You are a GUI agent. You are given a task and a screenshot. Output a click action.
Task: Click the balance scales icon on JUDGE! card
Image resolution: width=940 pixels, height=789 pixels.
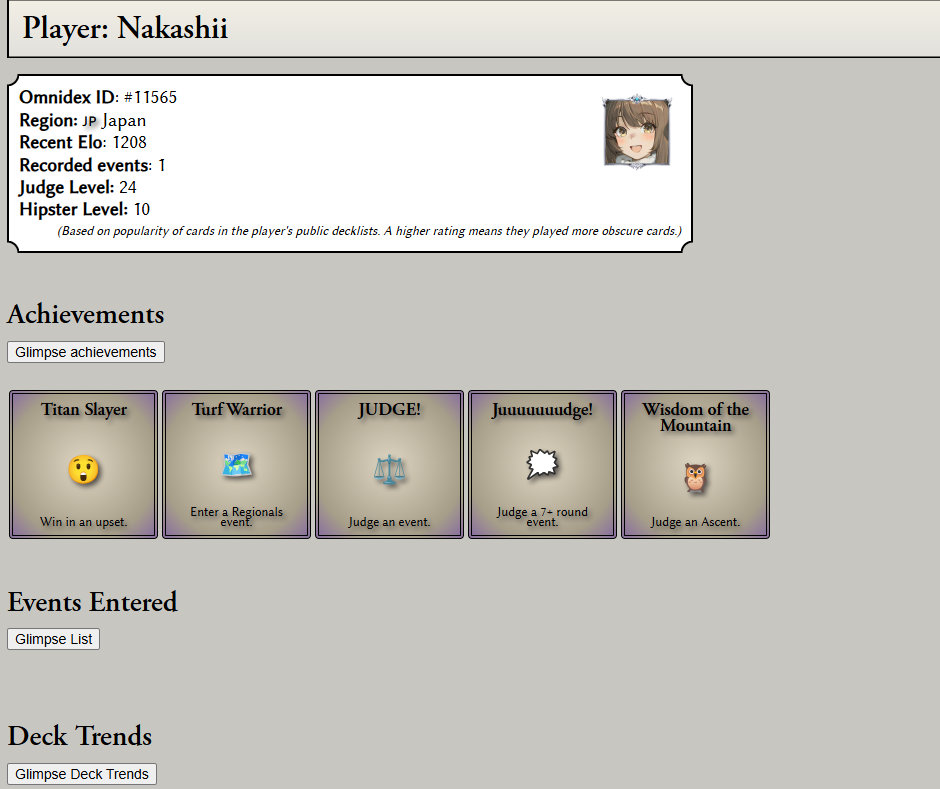point(389,470)
